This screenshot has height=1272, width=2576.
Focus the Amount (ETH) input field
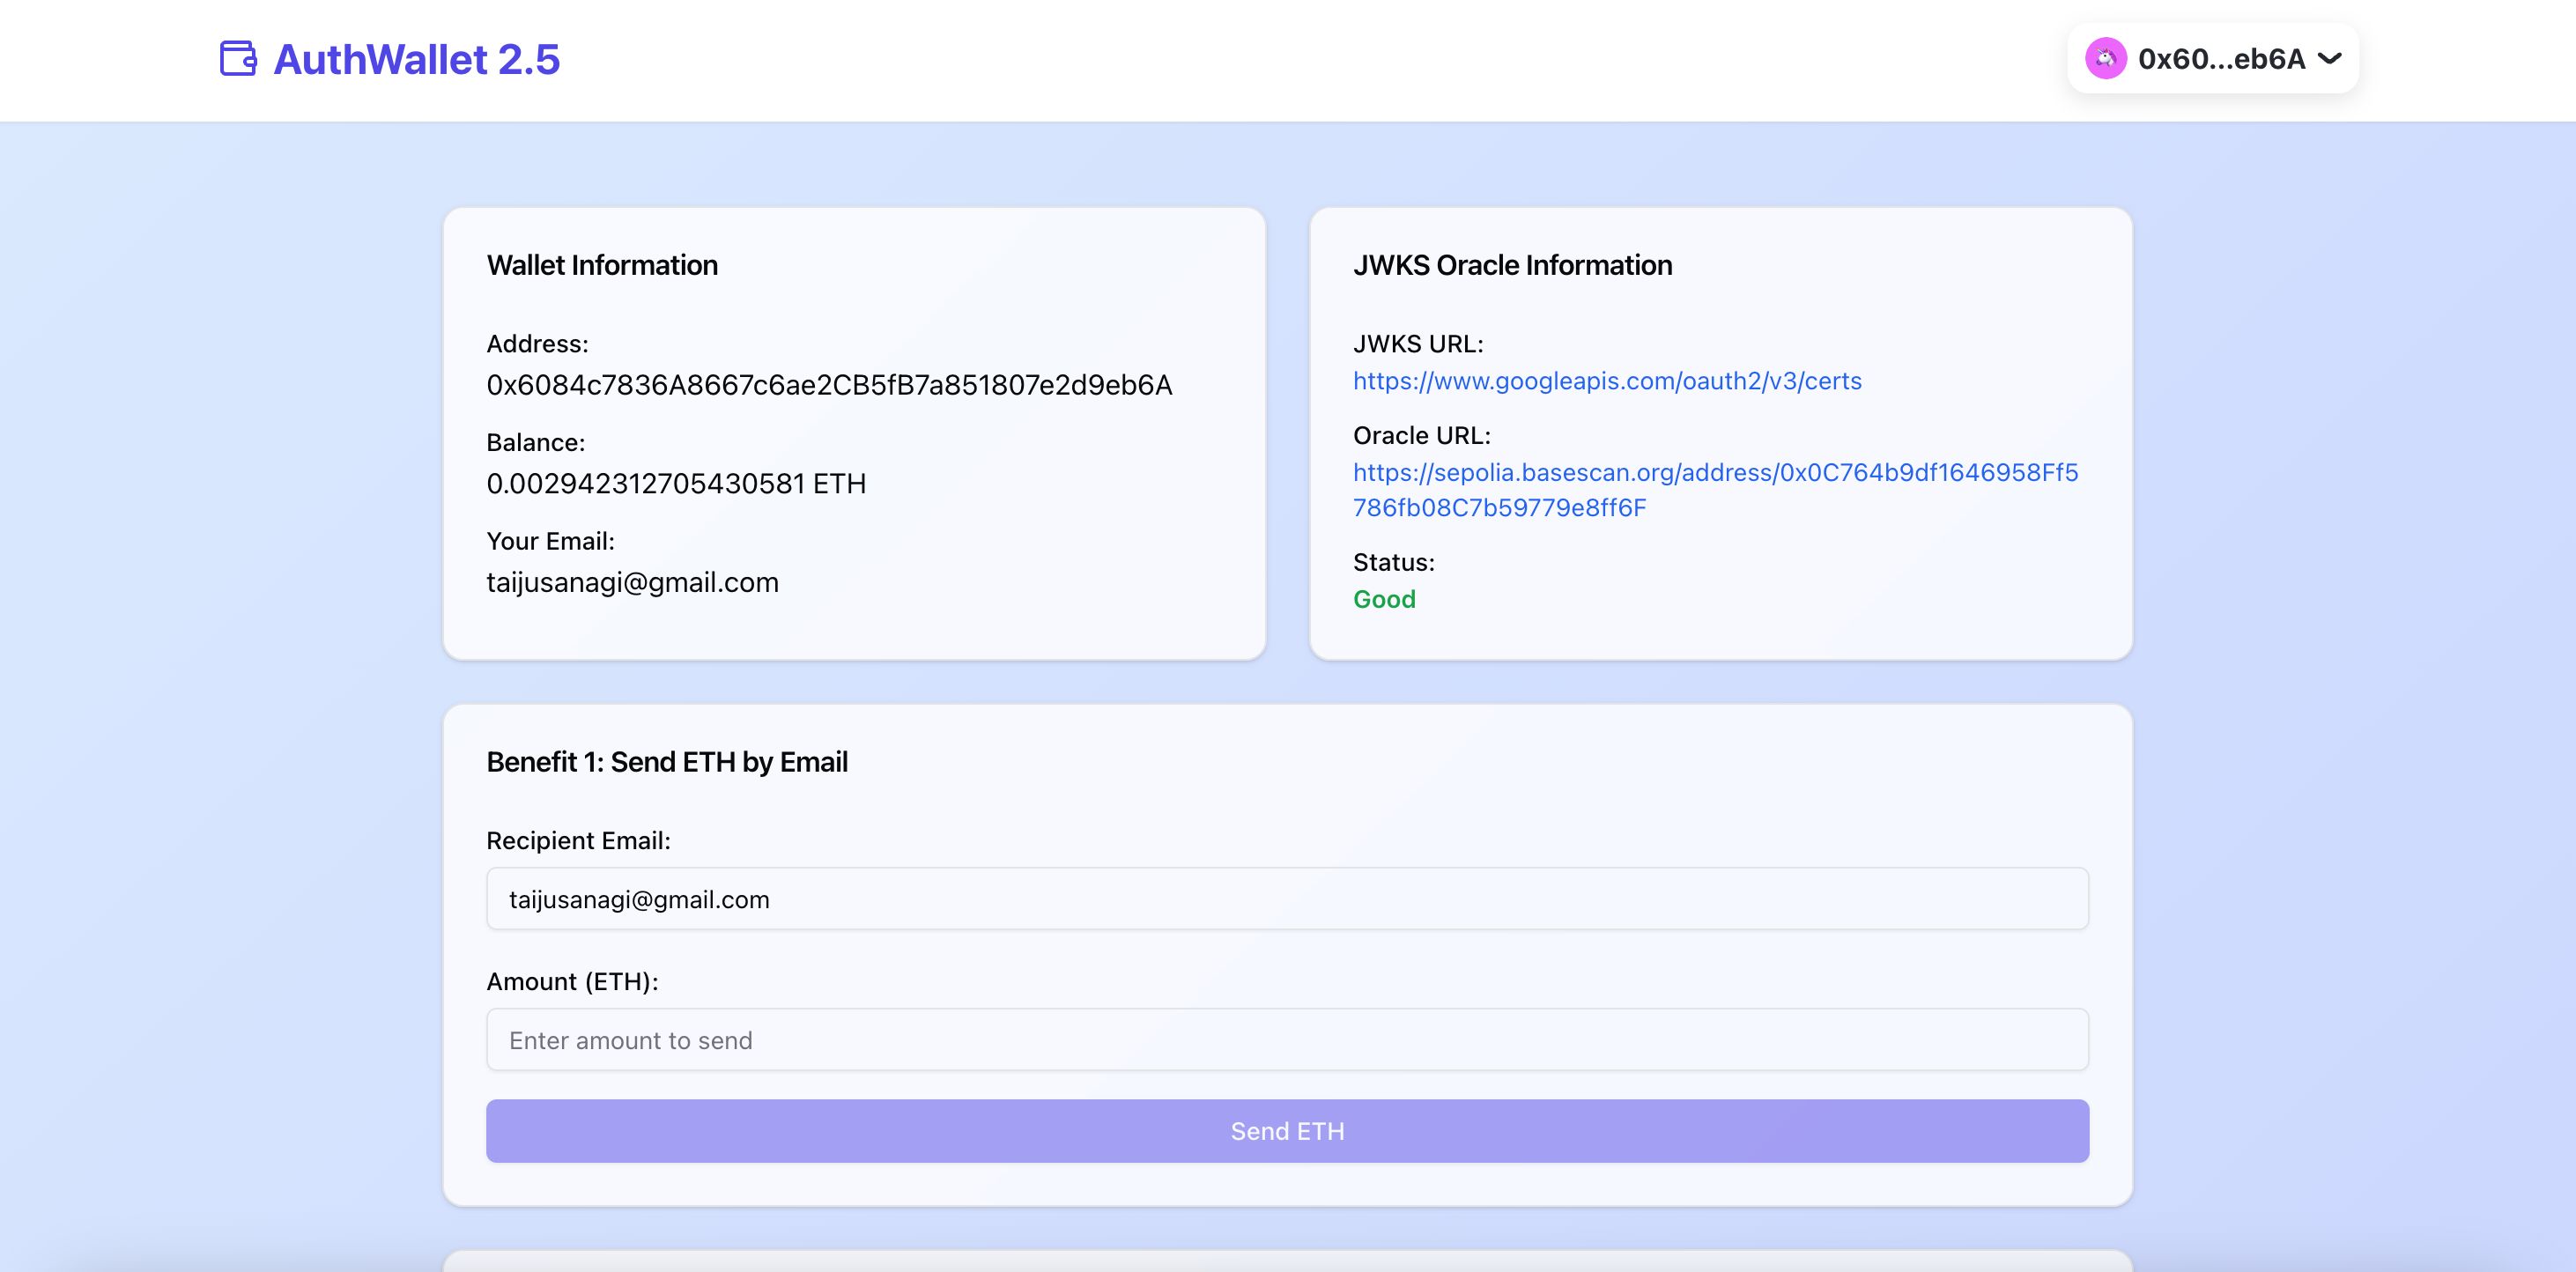(x=1287, y=1040)
